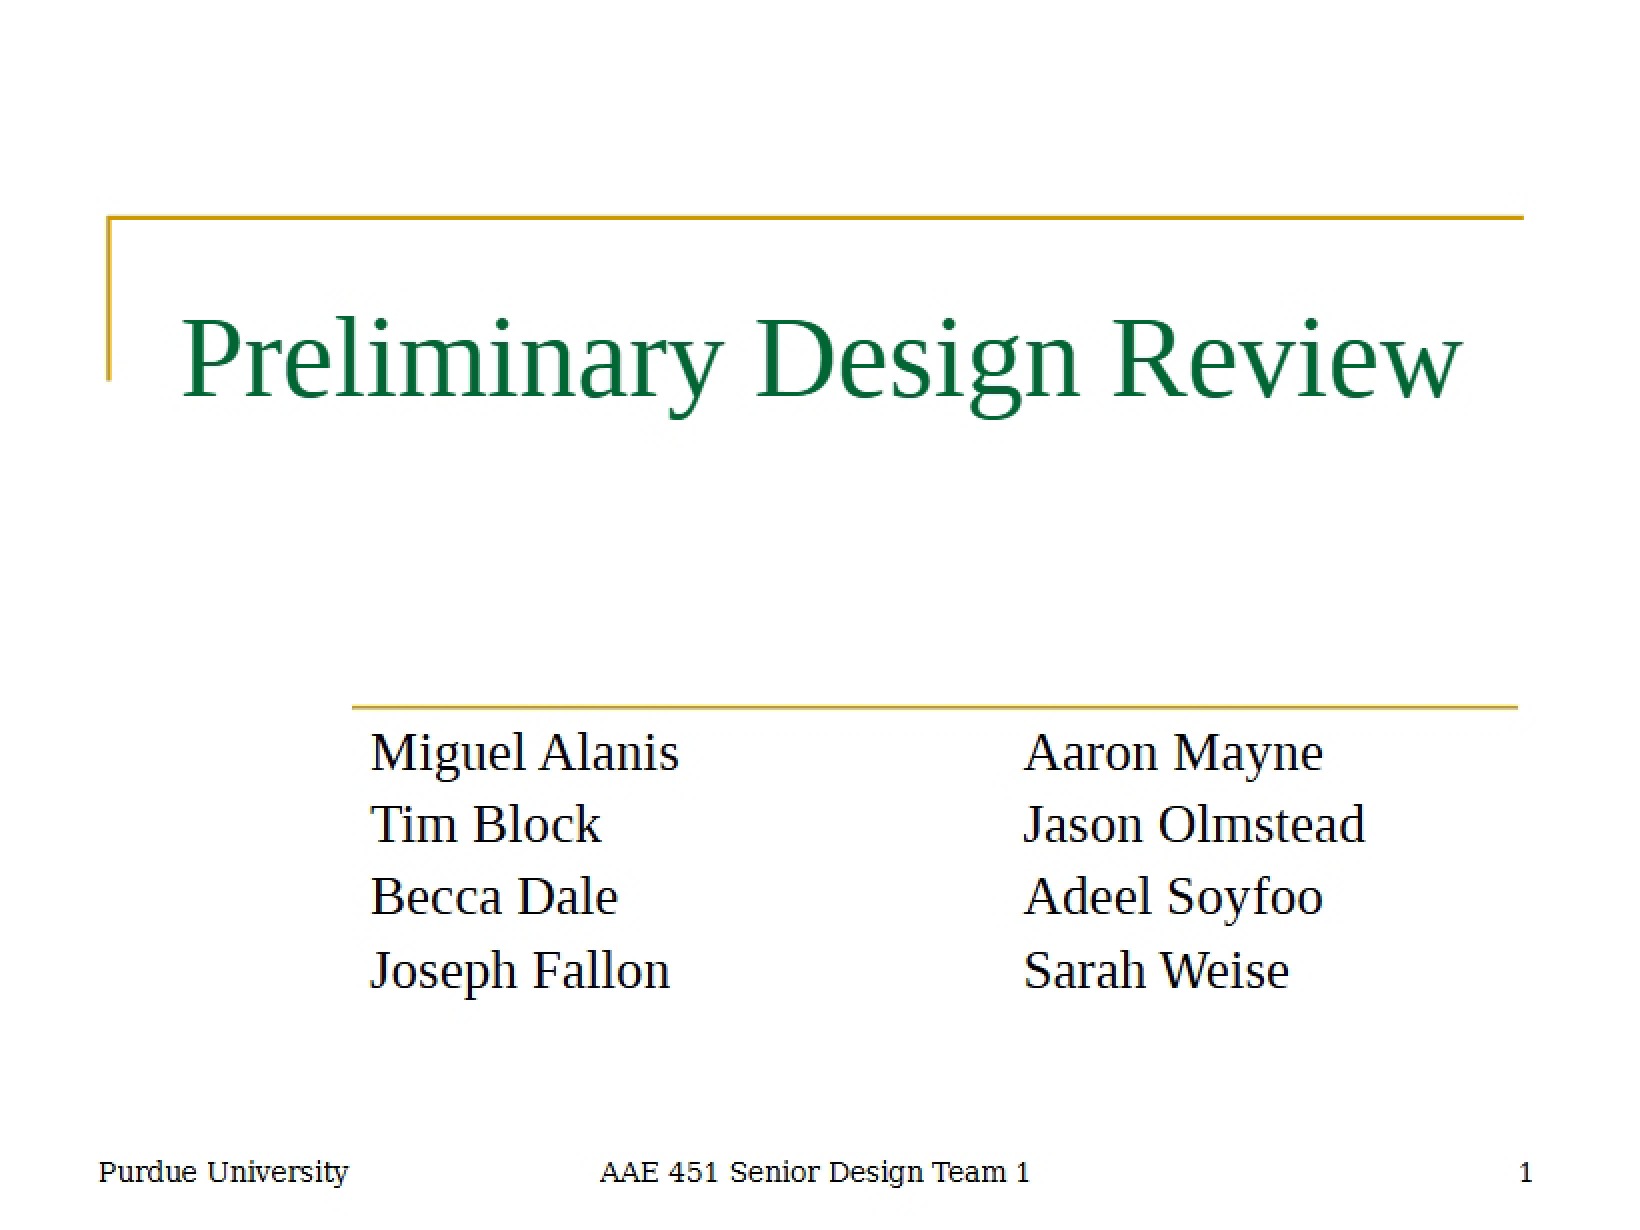Click the 'AAE 451 Senior Design Team 1' footer
Image resolution: width=1640 pixels, height=1230 pixels.
pyautogui.click(x=814, y=1172)
